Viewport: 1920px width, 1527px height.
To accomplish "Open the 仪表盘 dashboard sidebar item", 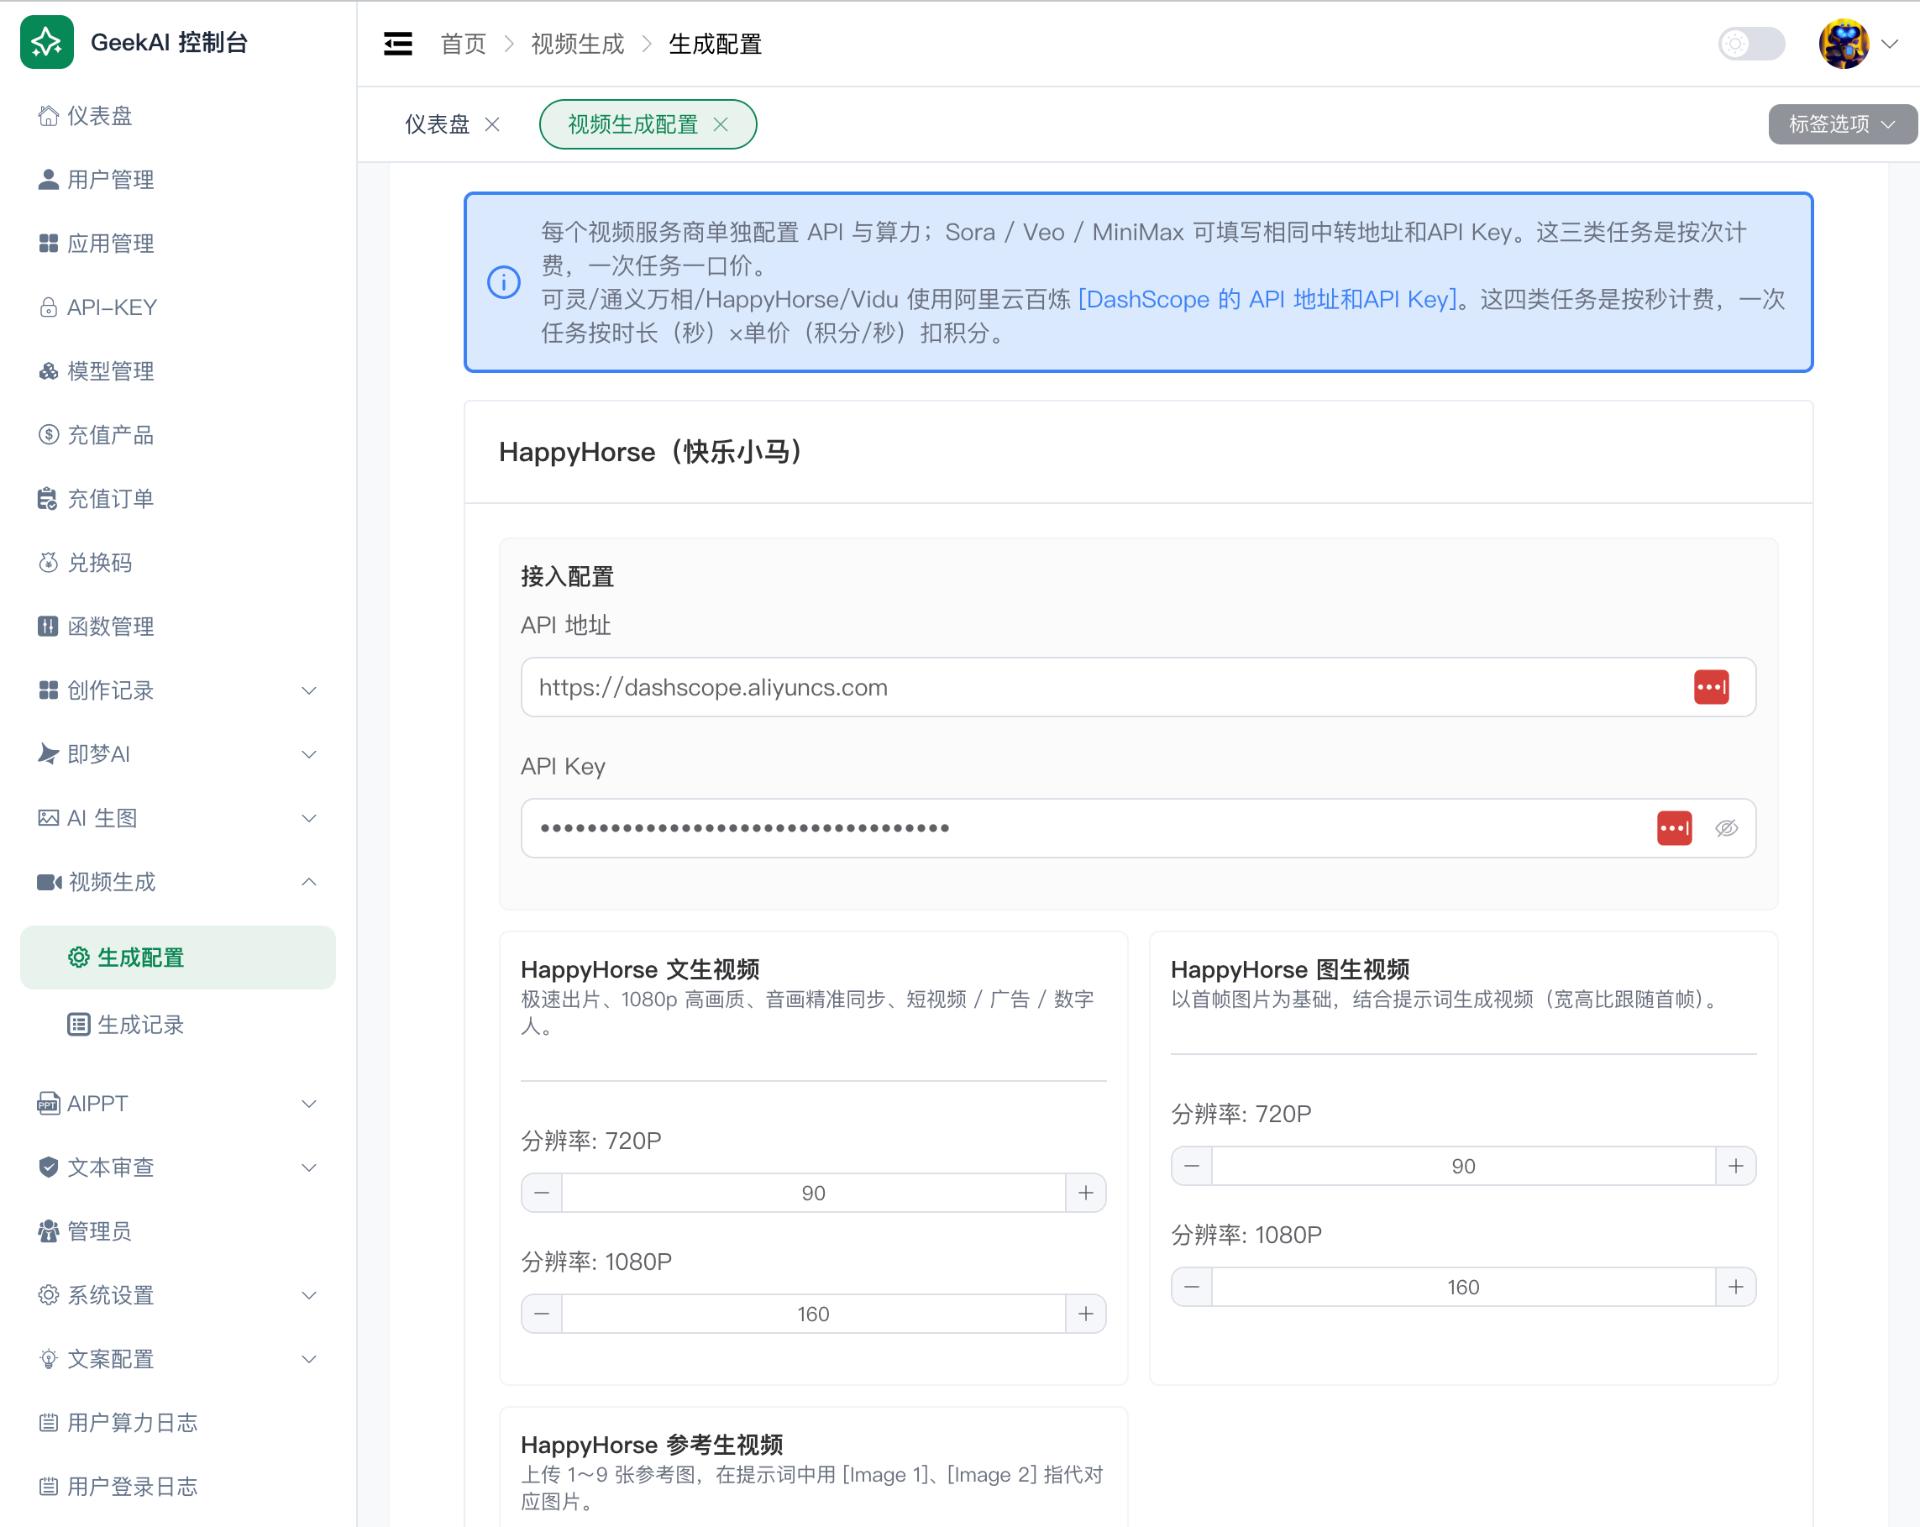I will [178, 116].
